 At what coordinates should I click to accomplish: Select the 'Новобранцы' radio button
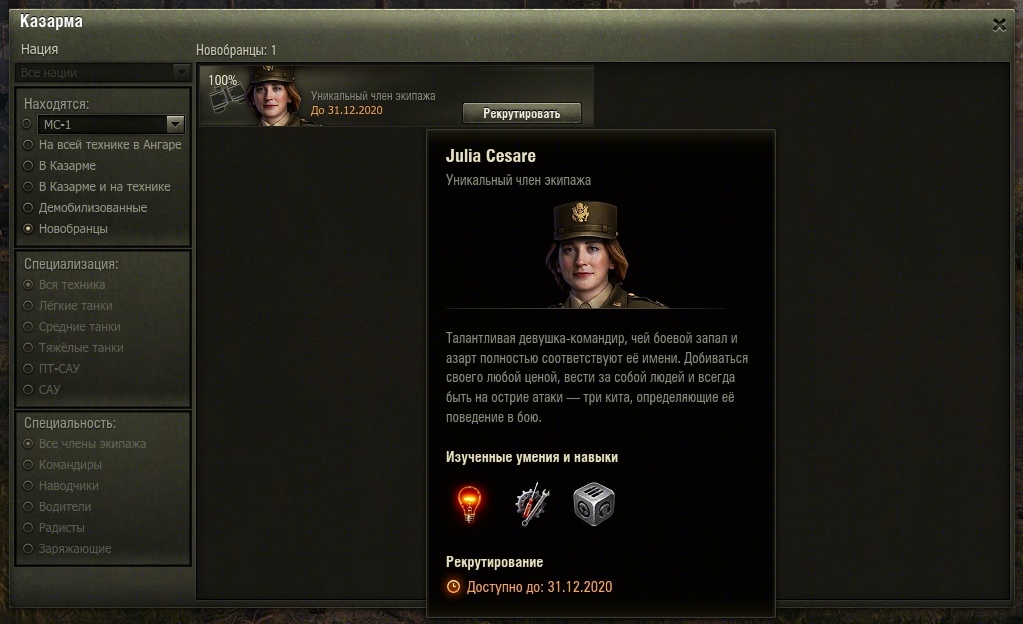pos(65,228)
